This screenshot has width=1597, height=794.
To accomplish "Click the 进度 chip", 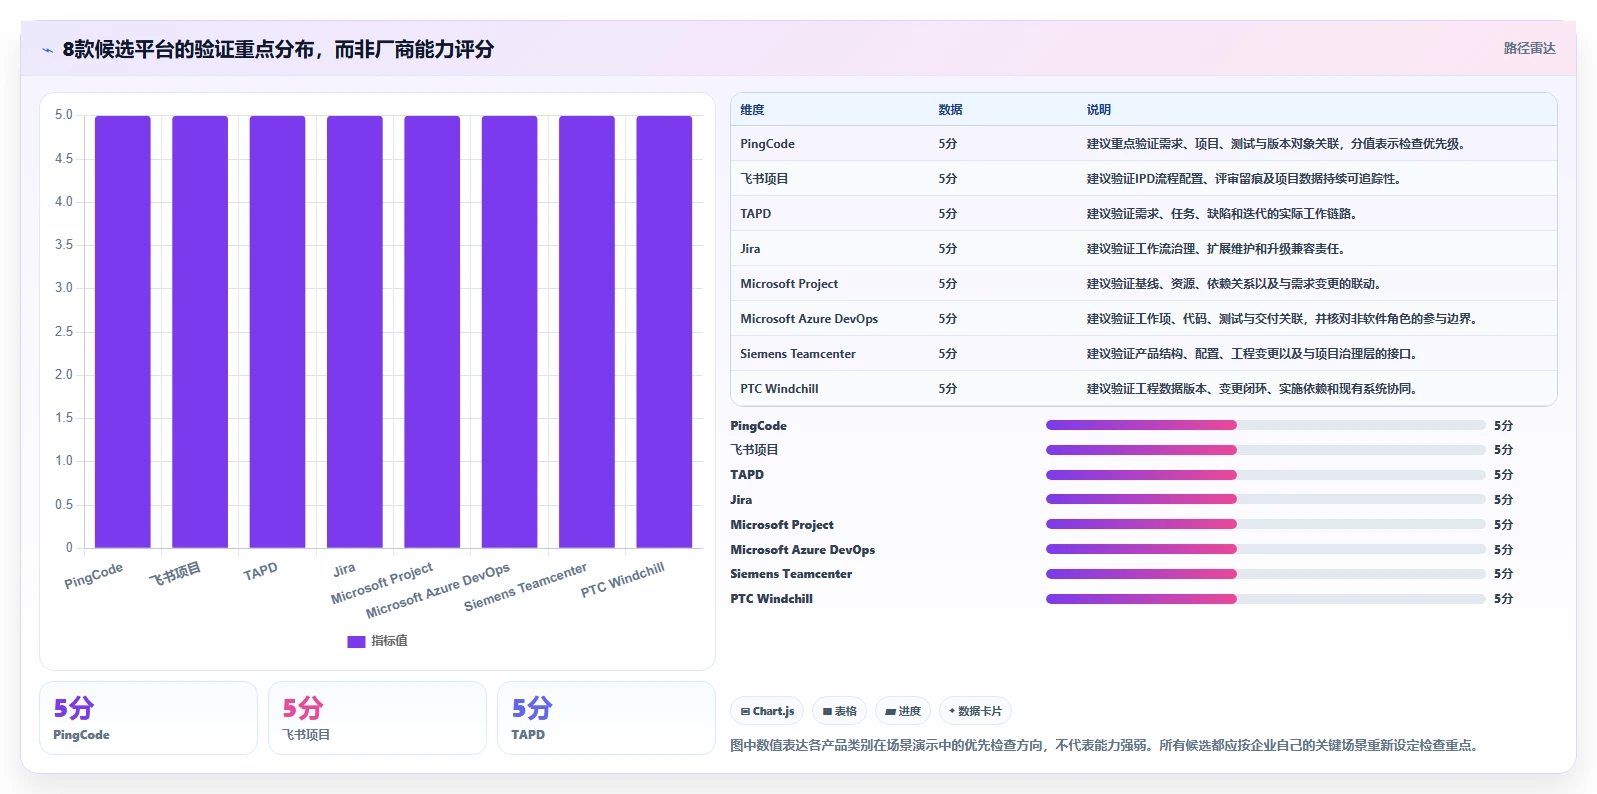I will pyautogui.click(x=903, y=711).
